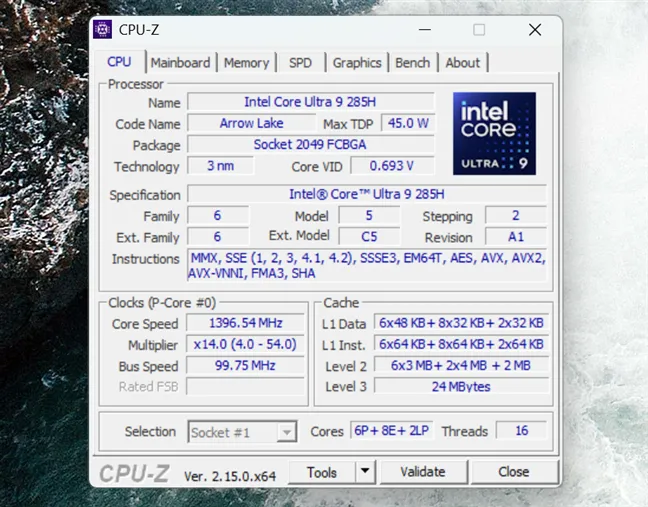The image size is (648, 507).
Task: Click the 'Clocks (P-Core #0)' group label
Action: pyautogui.click(x=162, y=303)
